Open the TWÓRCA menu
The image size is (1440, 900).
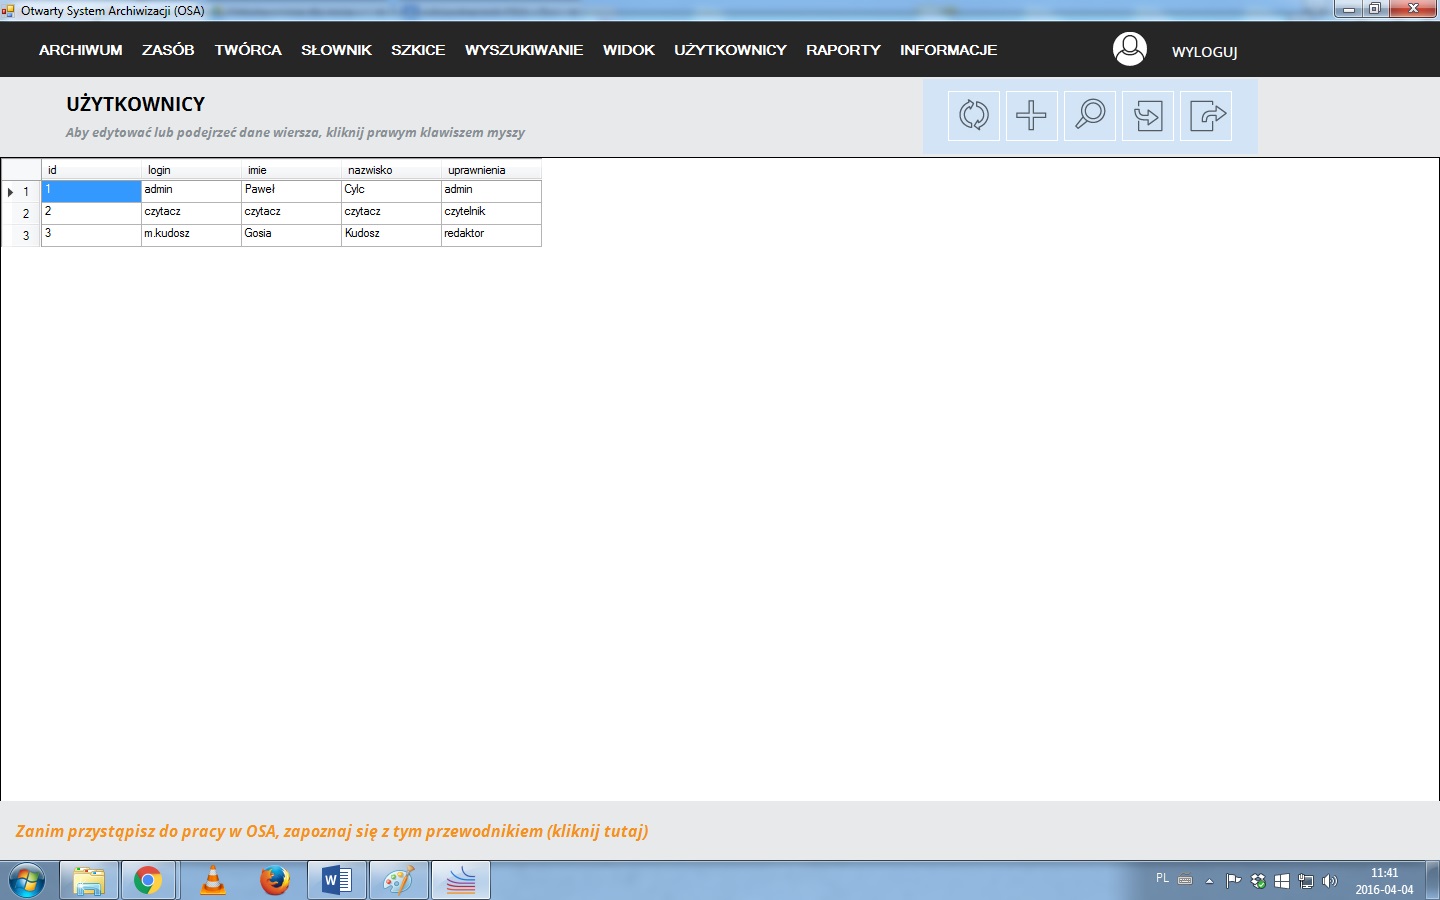pyautogui.click(x=248, y=50)
